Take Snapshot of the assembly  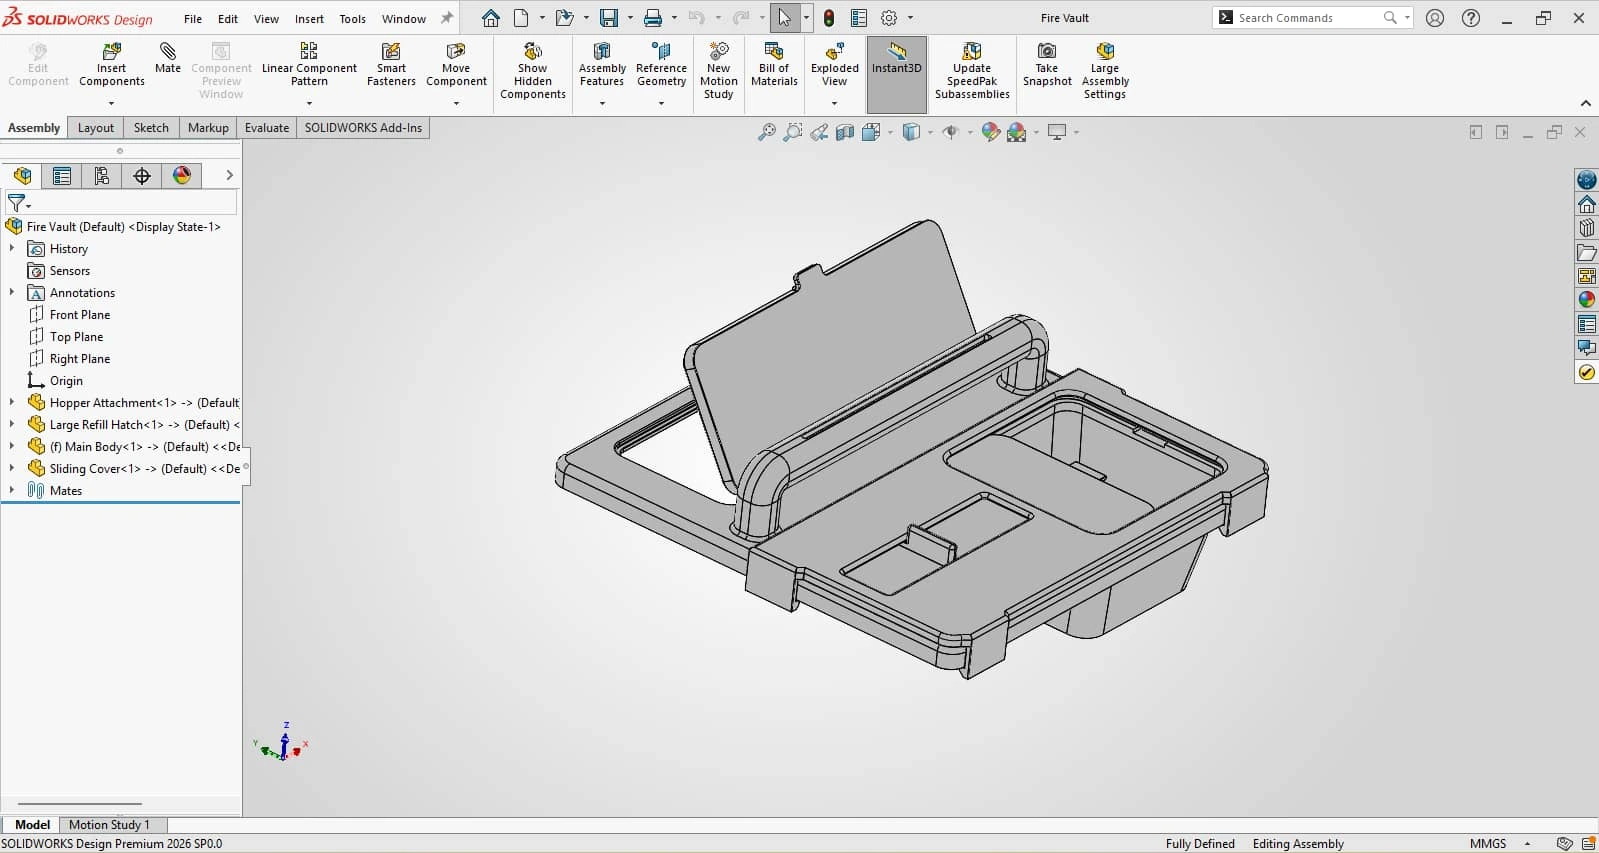click(1047, 66)
